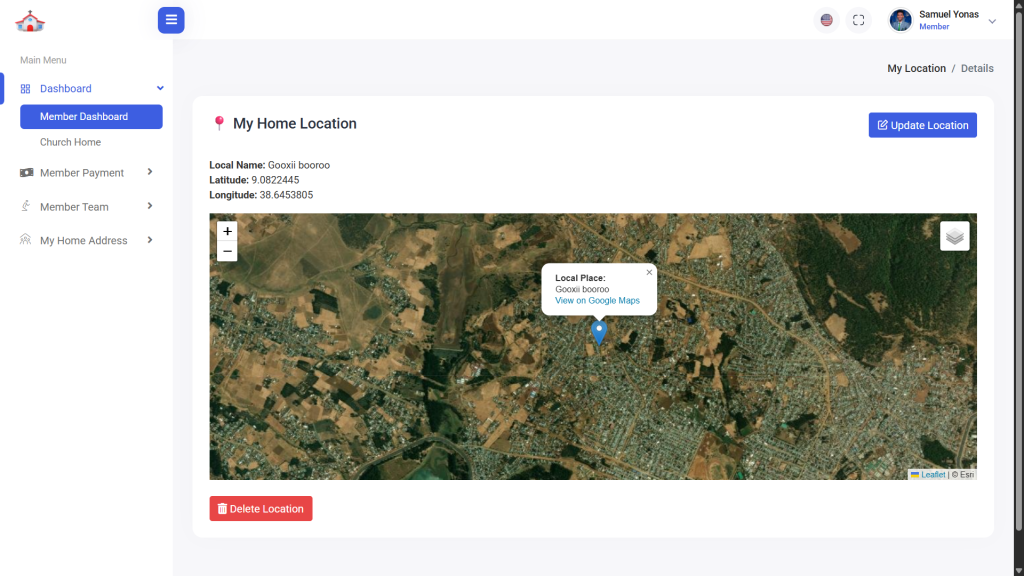Select Member Dashboard menu item
The width and height of the screenshot is (1024, 576).
(x=91, y=117)
